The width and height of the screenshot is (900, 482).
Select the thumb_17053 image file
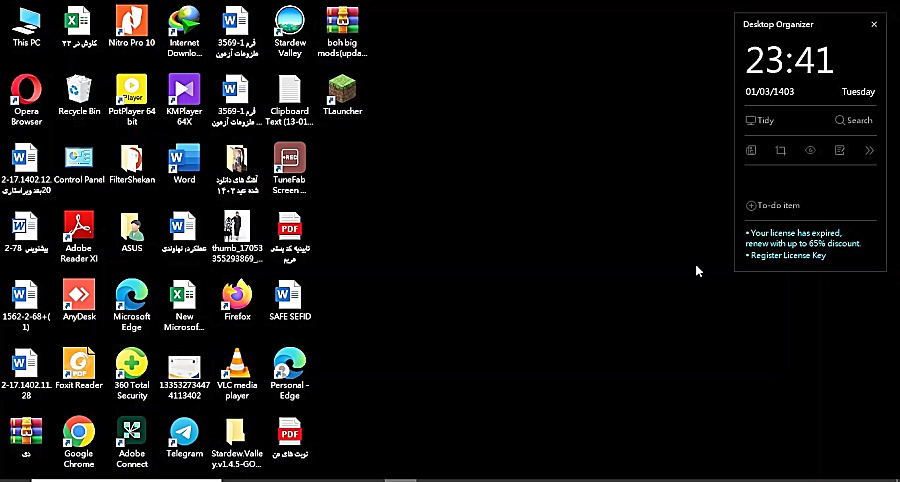click(237, 236)
